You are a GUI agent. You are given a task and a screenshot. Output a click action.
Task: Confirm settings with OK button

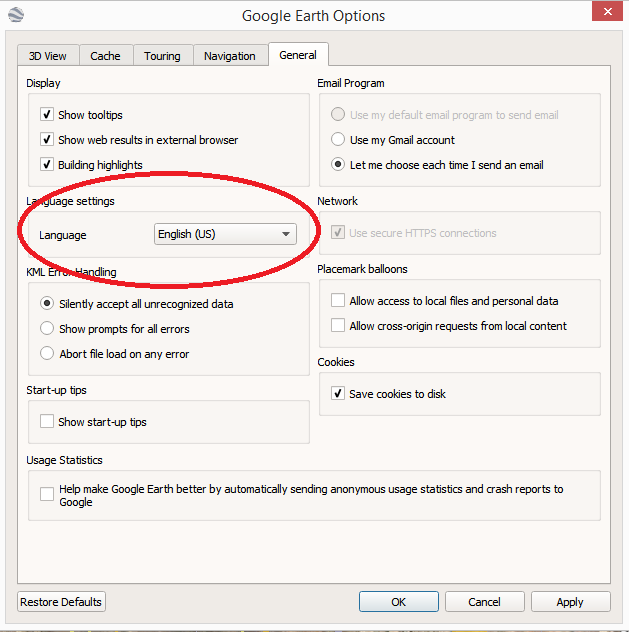[x=399, y=602]
